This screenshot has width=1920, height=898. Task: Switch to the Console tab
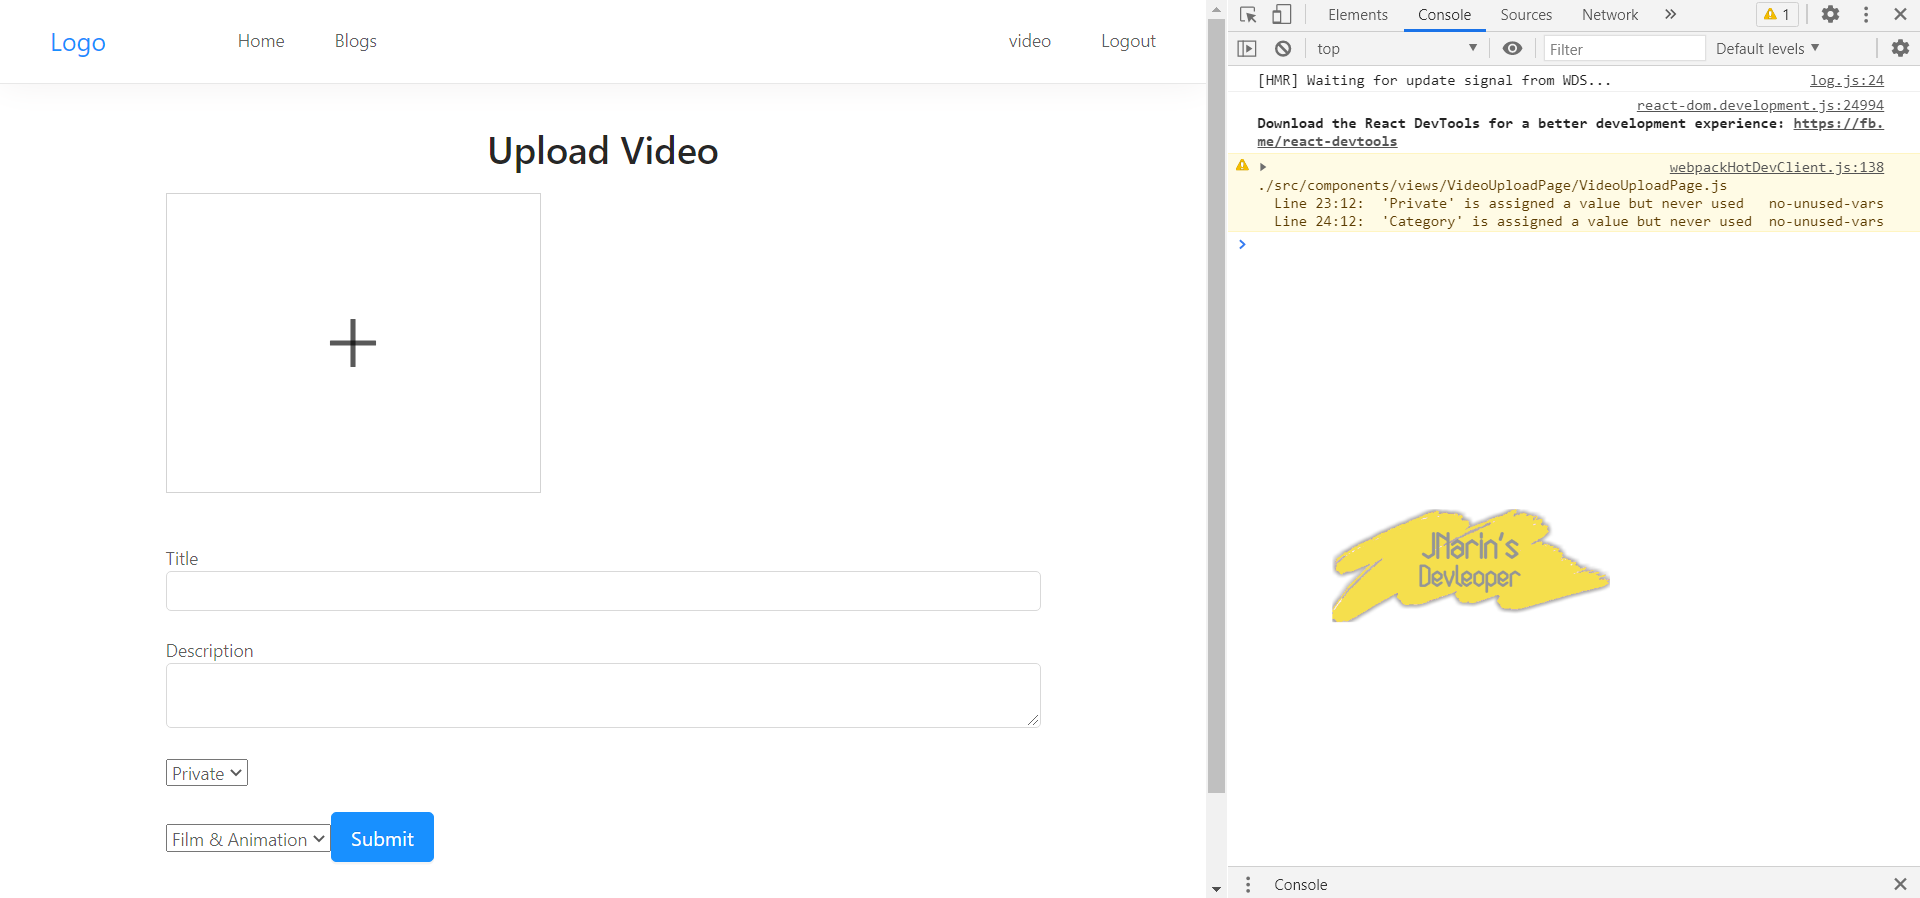click(x=1444, y=15)
